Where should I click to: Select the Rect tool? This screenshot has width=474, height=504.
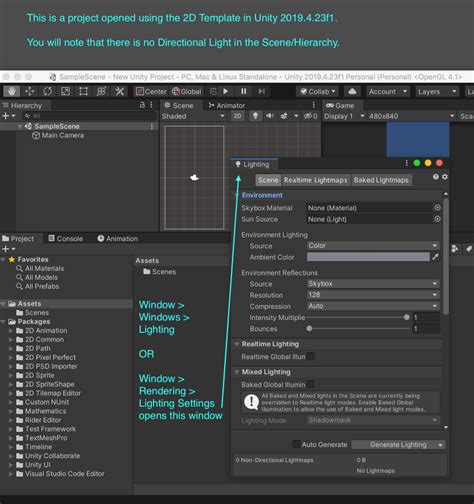[83, 91]
